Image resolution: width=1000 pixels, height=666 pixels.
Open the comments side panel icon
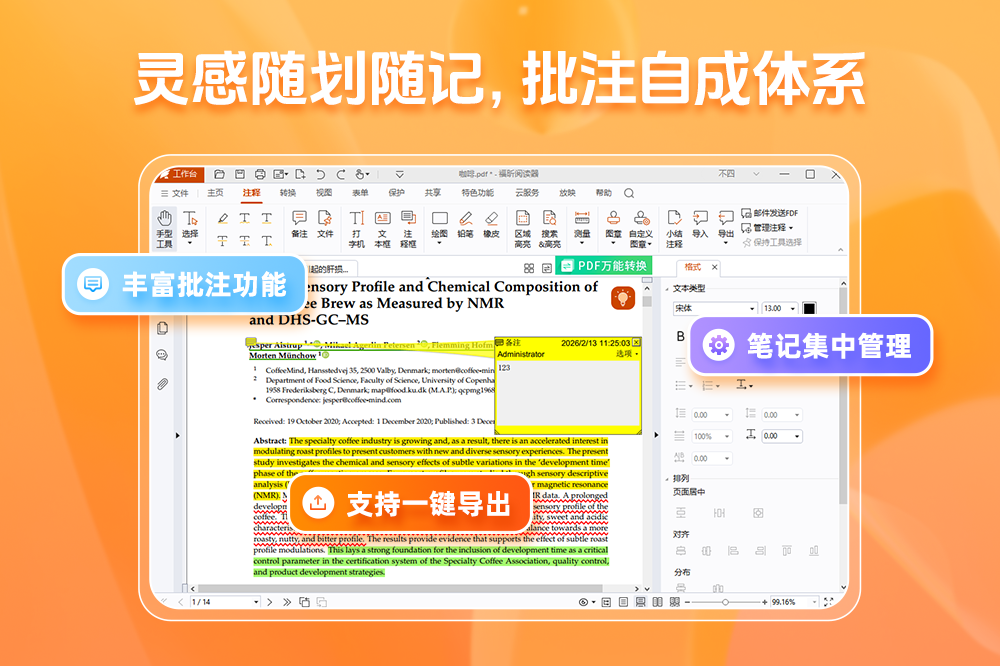162,355
